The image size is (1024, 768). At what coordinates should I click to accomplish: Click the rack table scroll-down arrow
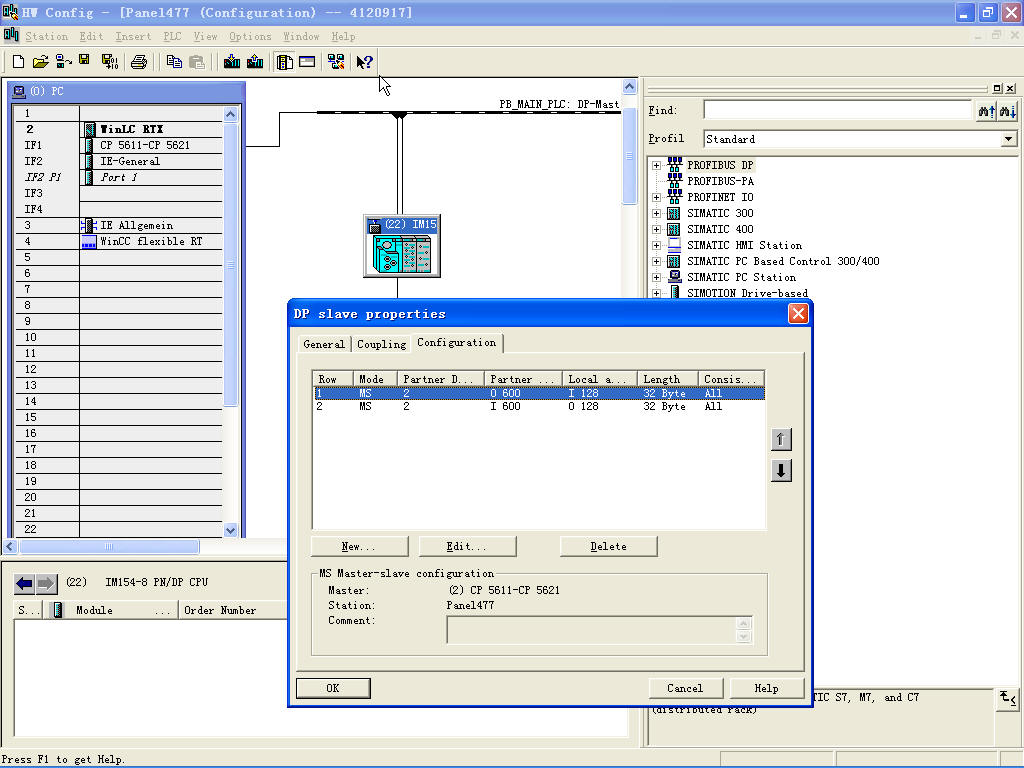(231, 531)
